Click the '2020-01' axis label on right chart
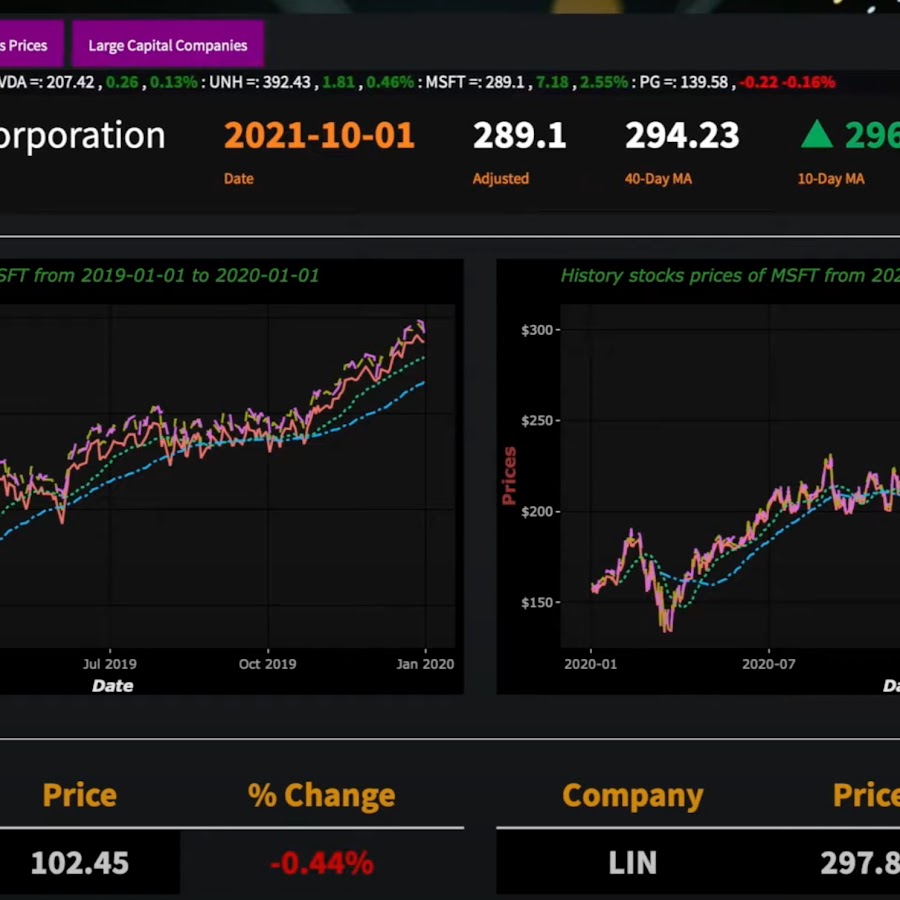Screen dimensions: 900x900 (590, 664)
